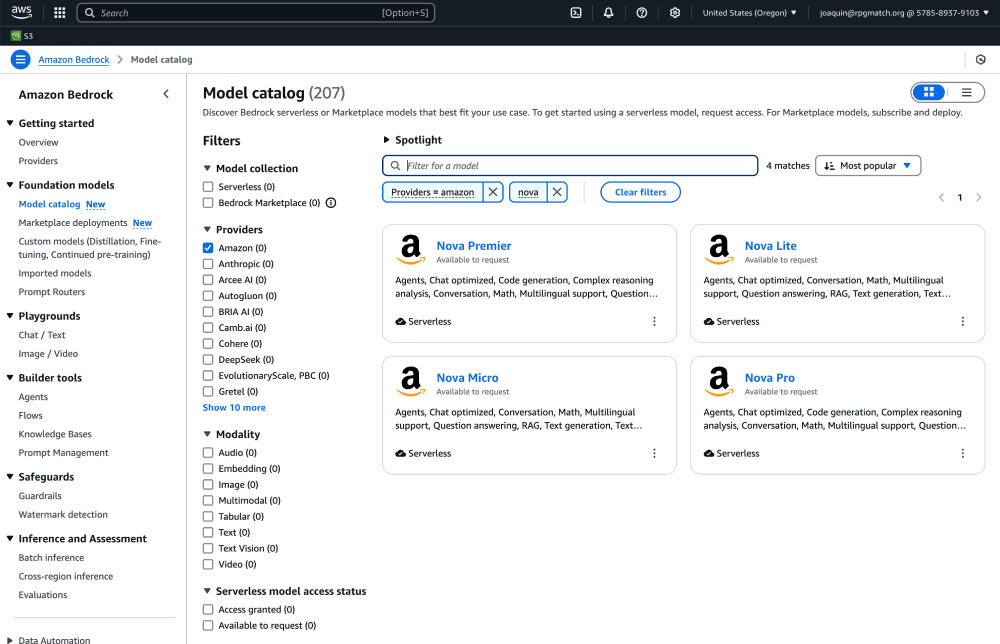Open the info panel icon at right
This screenshot has width=1000, height=644.
pos(980,60)
